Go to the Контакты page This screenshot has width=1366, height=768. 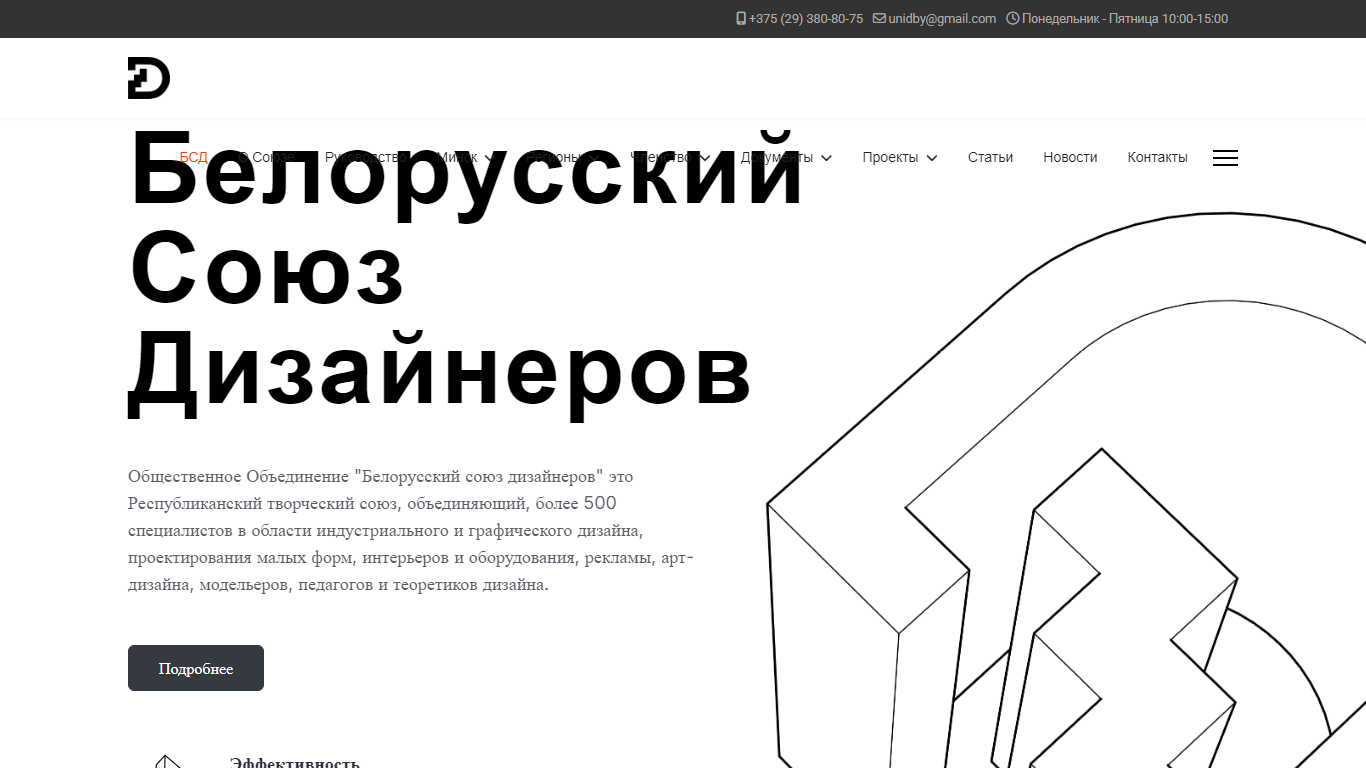click(1157, 157)
